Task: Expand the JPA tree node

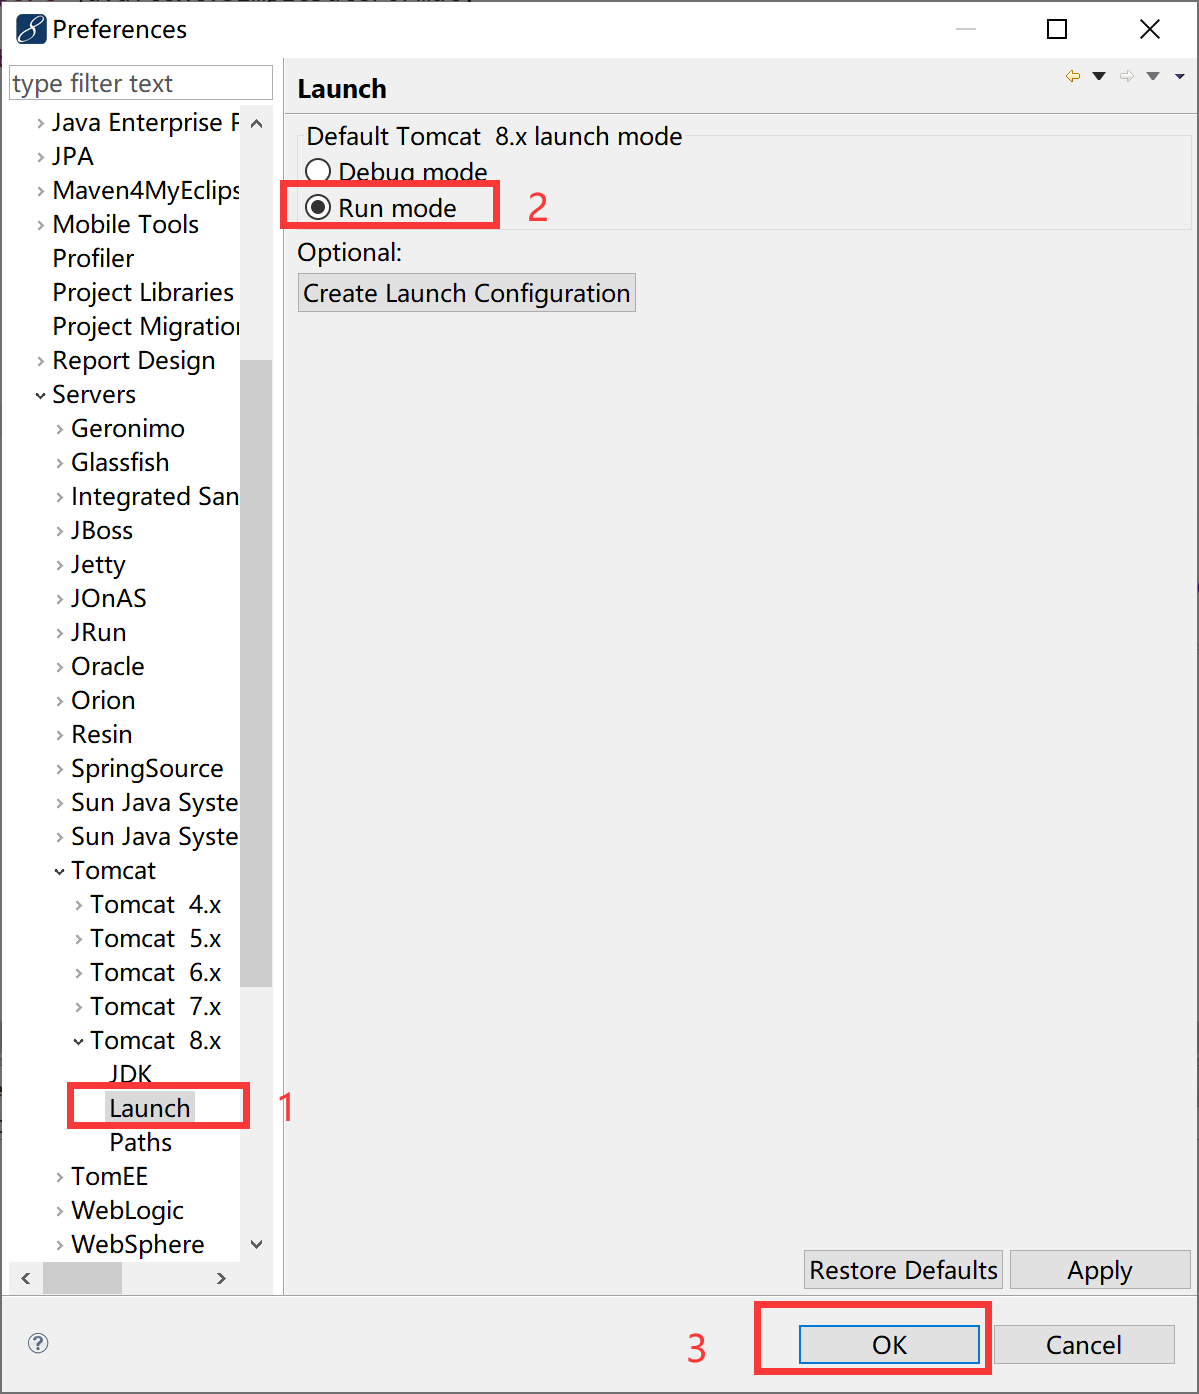Action: 40,157
